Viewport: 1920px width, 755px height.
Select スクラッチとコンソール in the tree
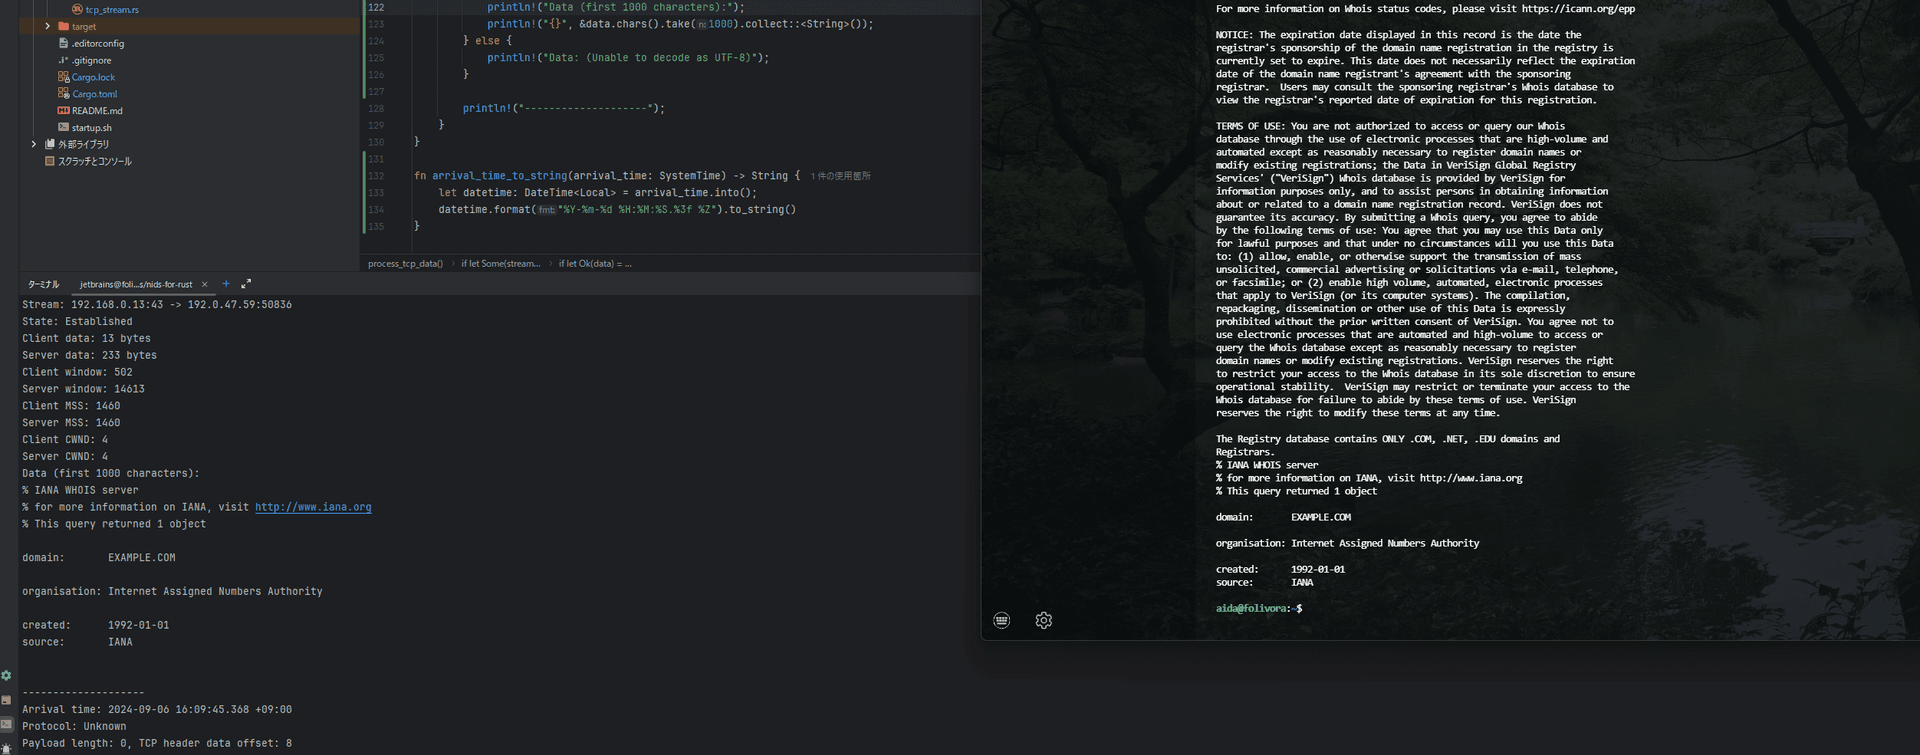point(94,161)
